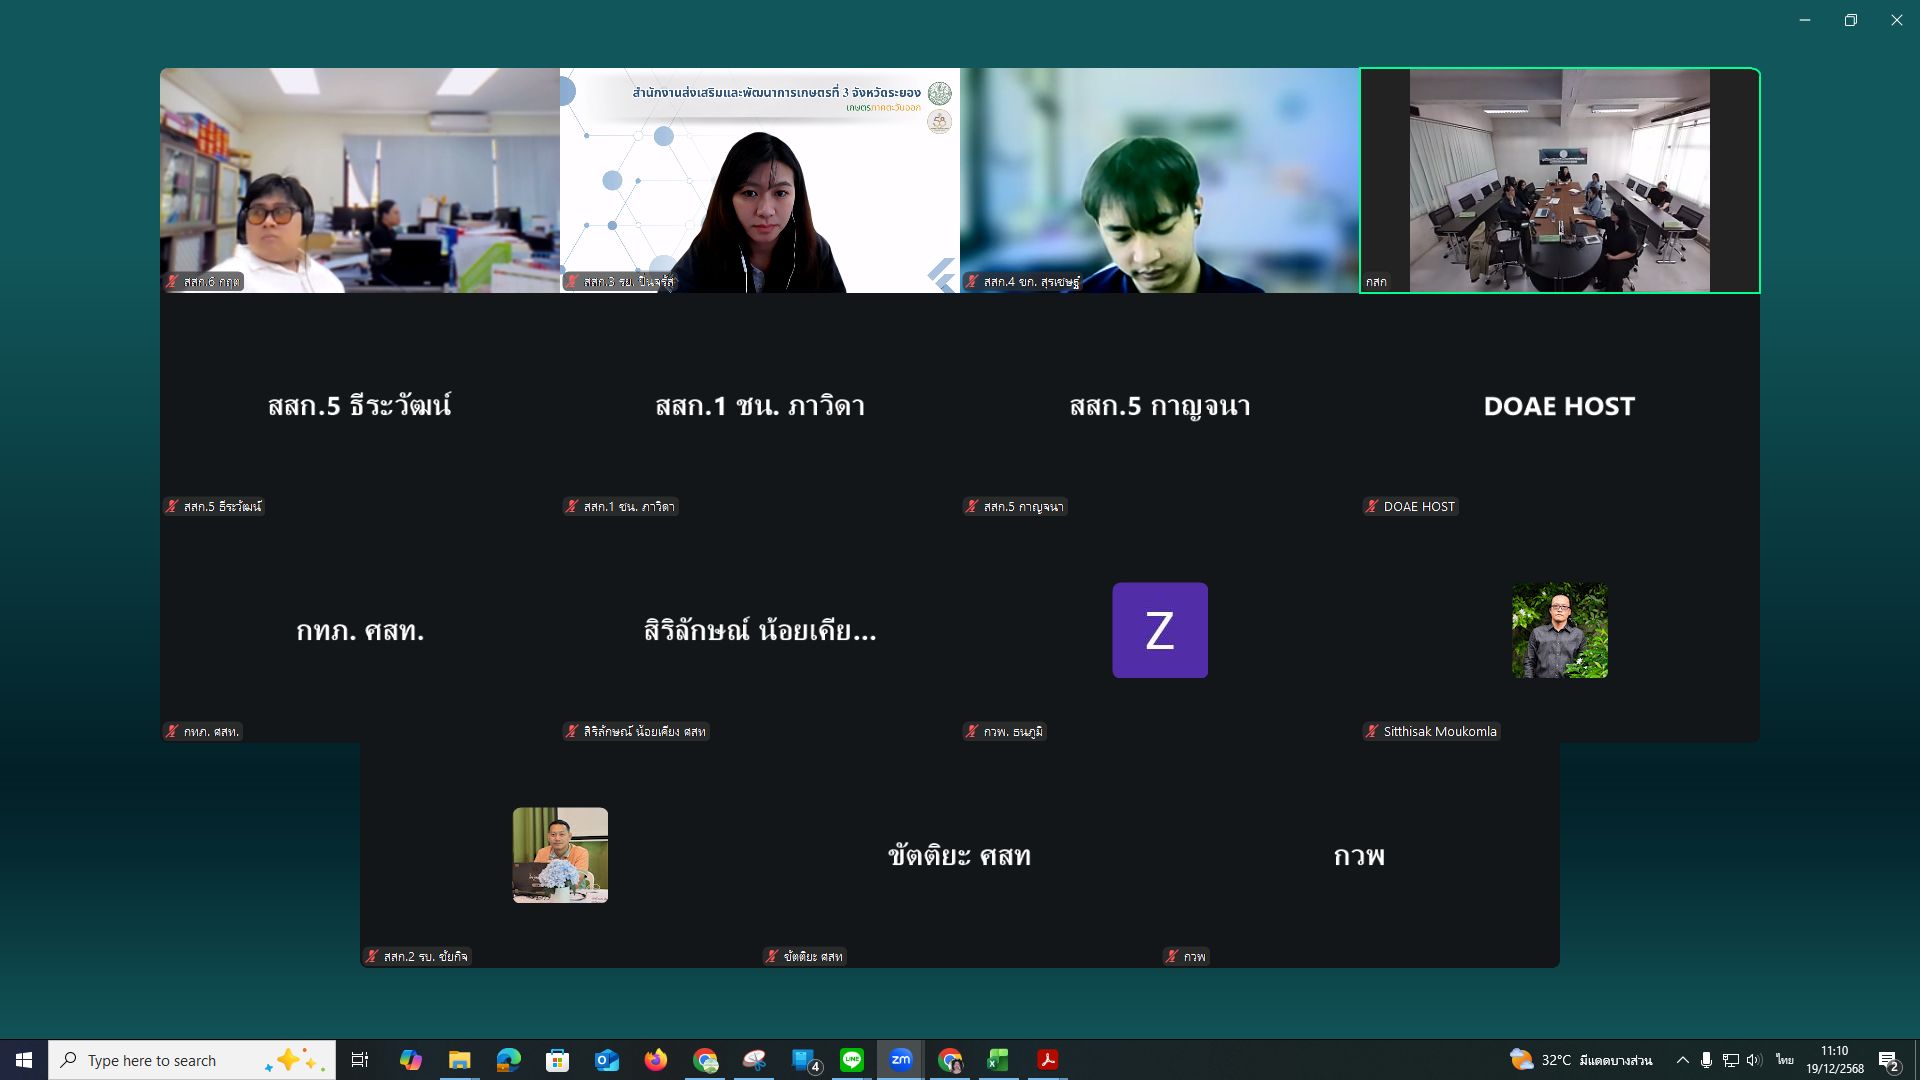Image resolution: width=1920 pixels, height=1080 pixels.
Task: Open File Explorer from taskbar
Action: click(460, 1060)
